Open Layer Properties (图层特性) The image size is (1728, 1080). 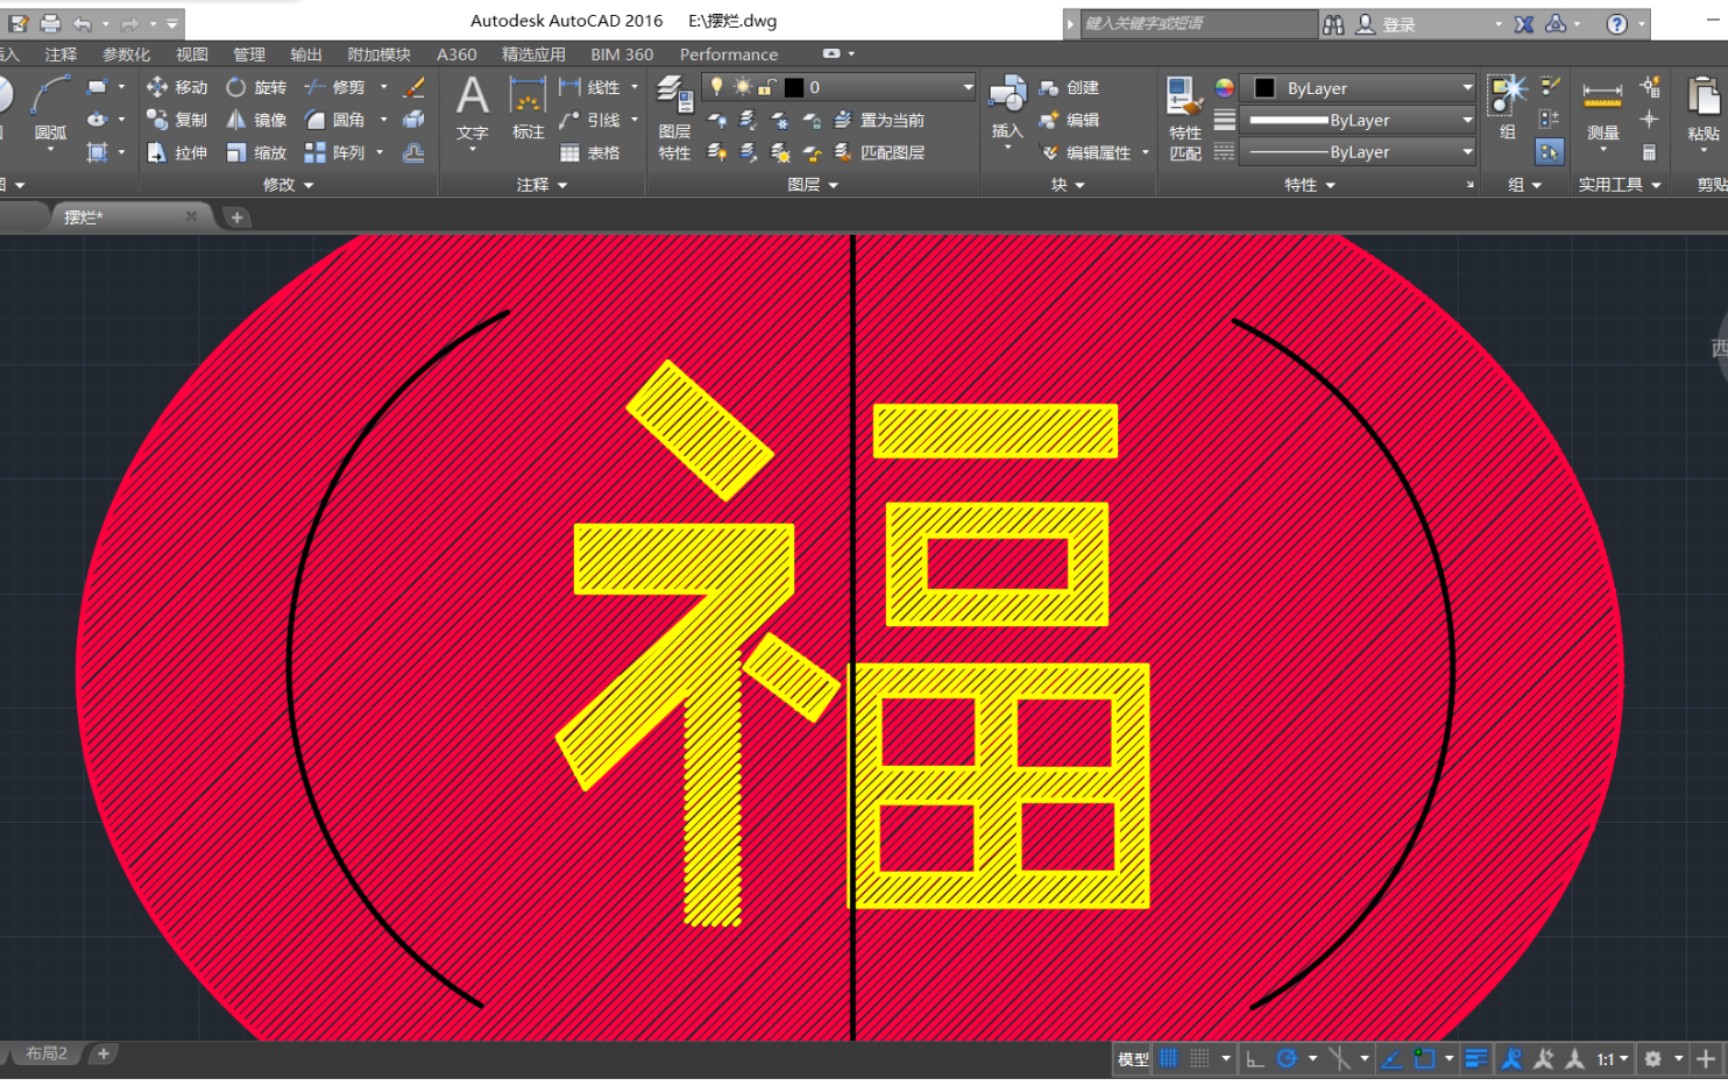pyautogui.click(x=675, y=118)
